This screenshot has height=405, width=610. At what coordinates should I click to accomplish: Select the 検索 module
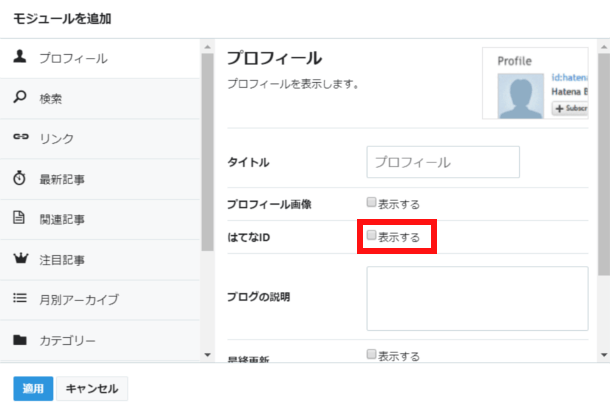(100, 98)
